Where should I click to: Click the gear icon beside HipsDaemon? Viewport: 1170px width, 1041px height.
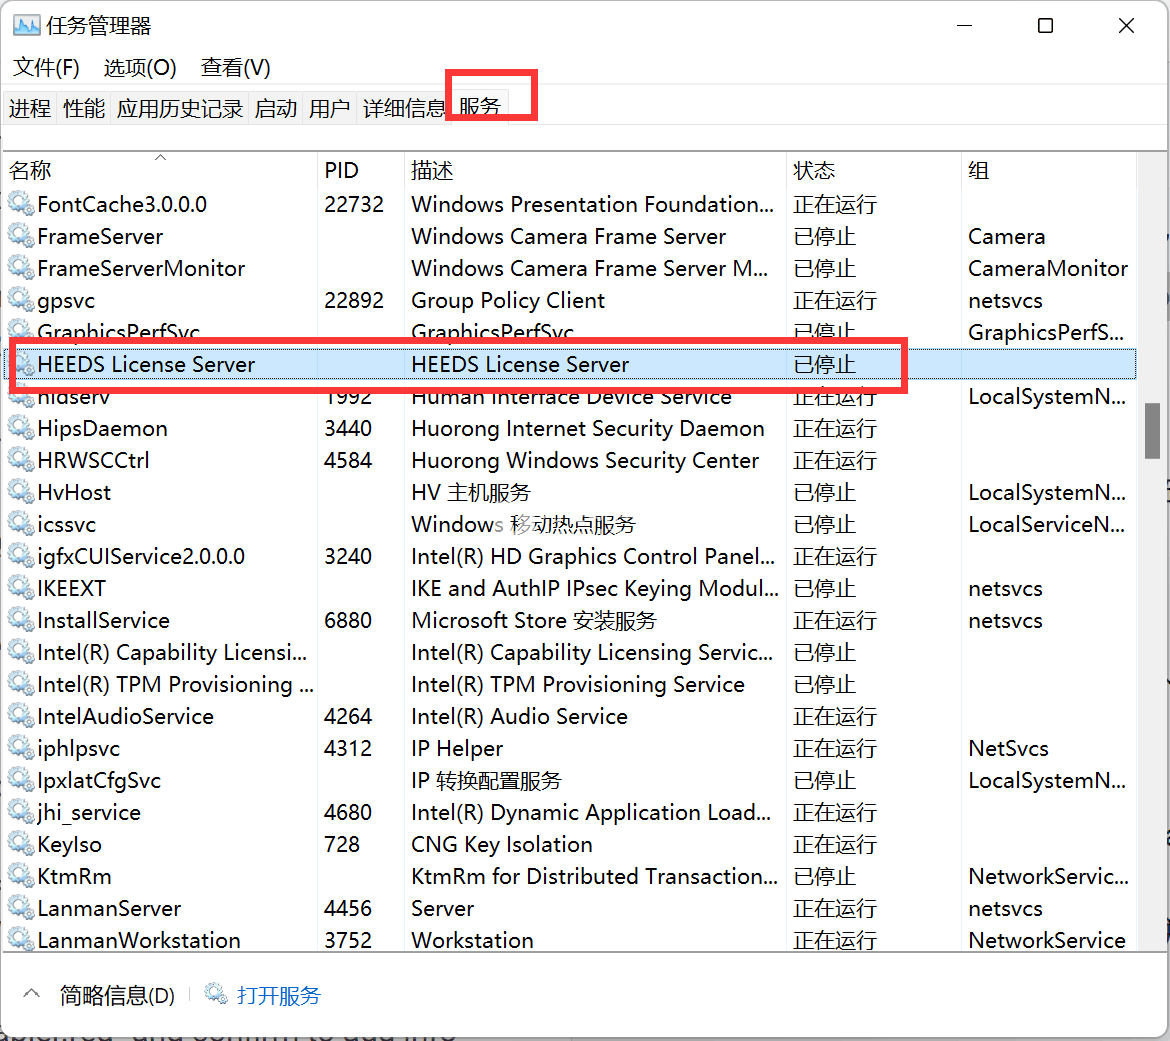click(21, 428)
